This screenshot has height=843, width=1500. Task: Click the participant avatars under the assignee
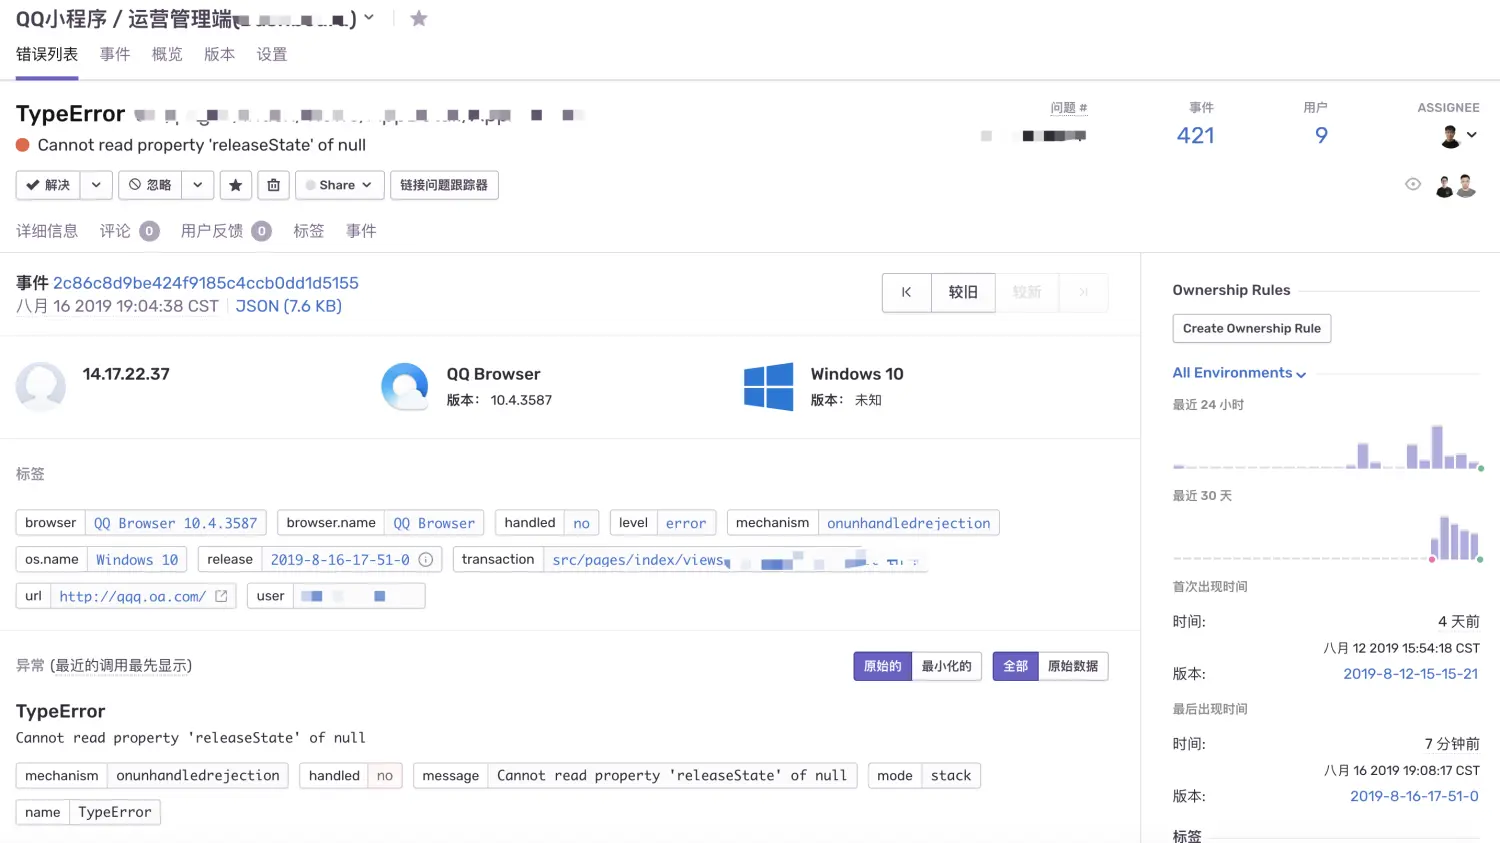1456,185
